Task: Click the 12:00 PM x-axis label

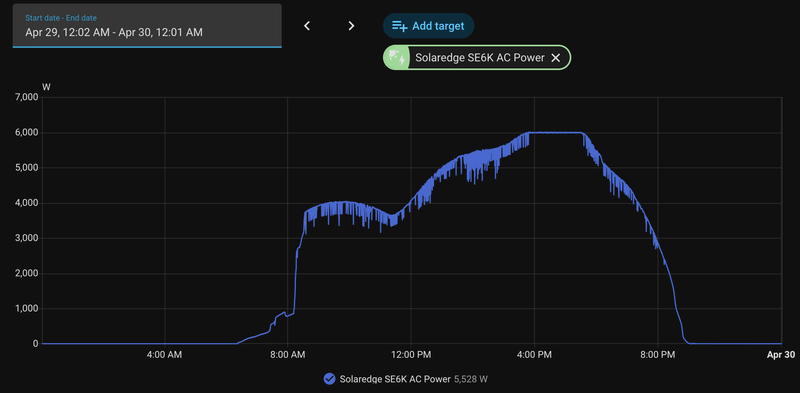Action: [x=411, y=355]
